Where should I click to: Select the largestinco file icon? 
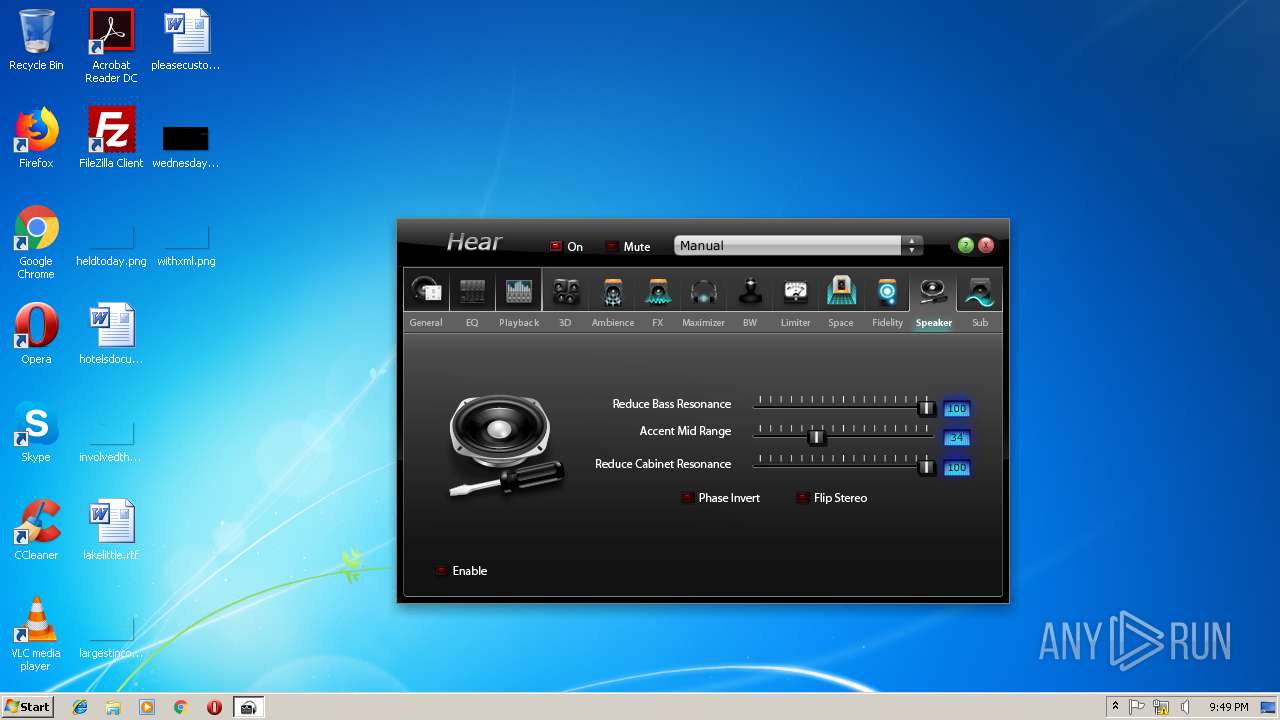pos(111,639)
